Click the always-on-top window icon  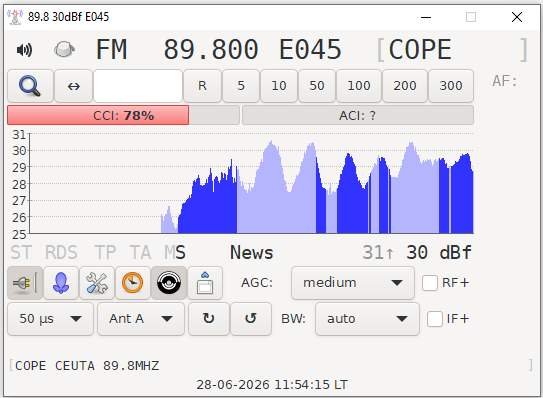pyautogui.click(x=205, y=283)
